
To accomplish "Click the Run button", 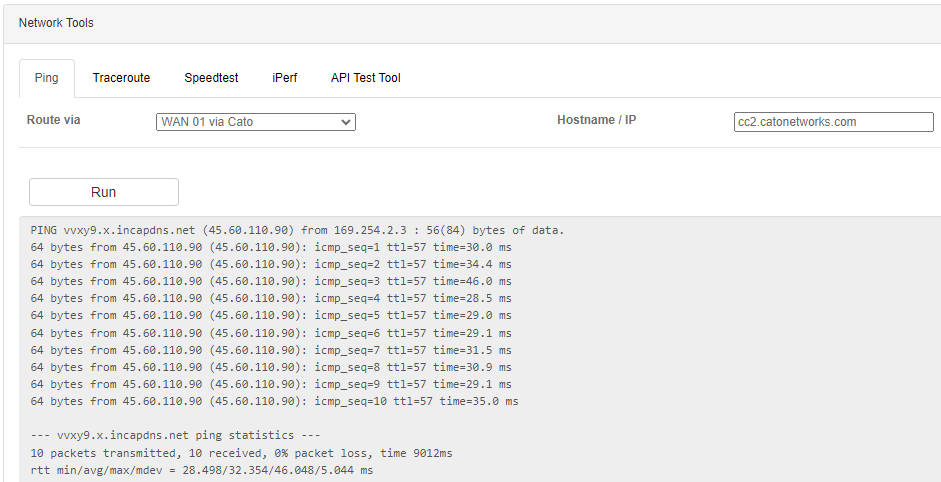I will tap(104, 192).
